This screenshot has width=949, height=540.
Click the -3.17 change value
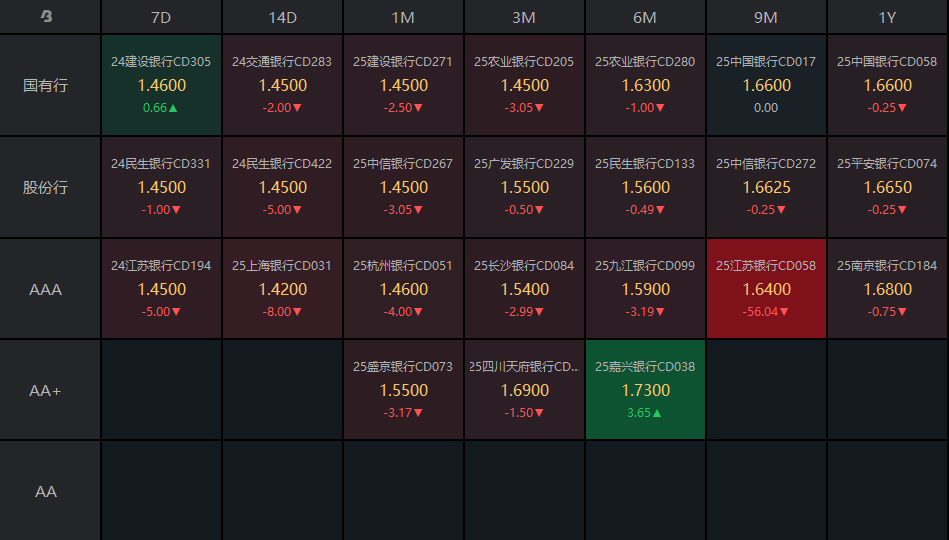tap(403, 413)
